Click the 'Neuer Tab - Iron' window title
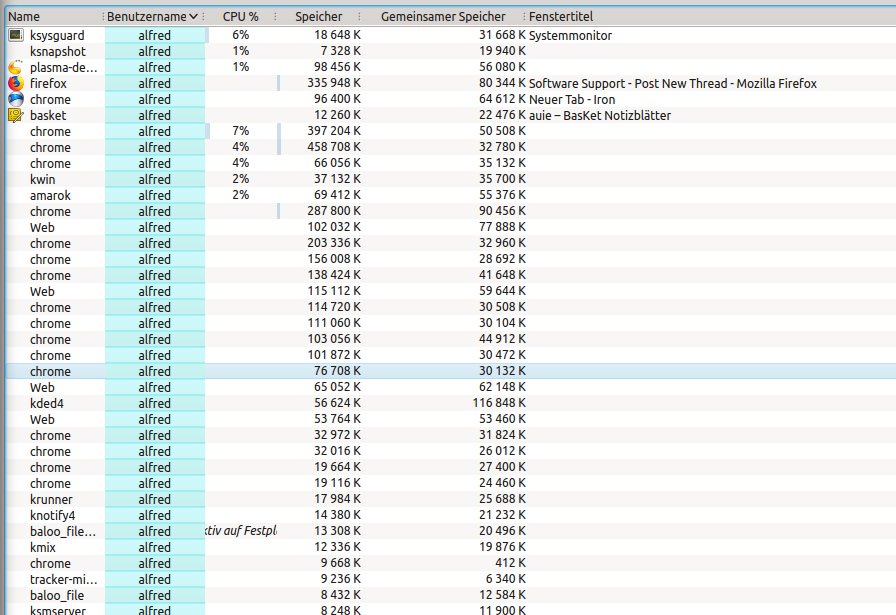Screen dimensions: 896x615 571,99
